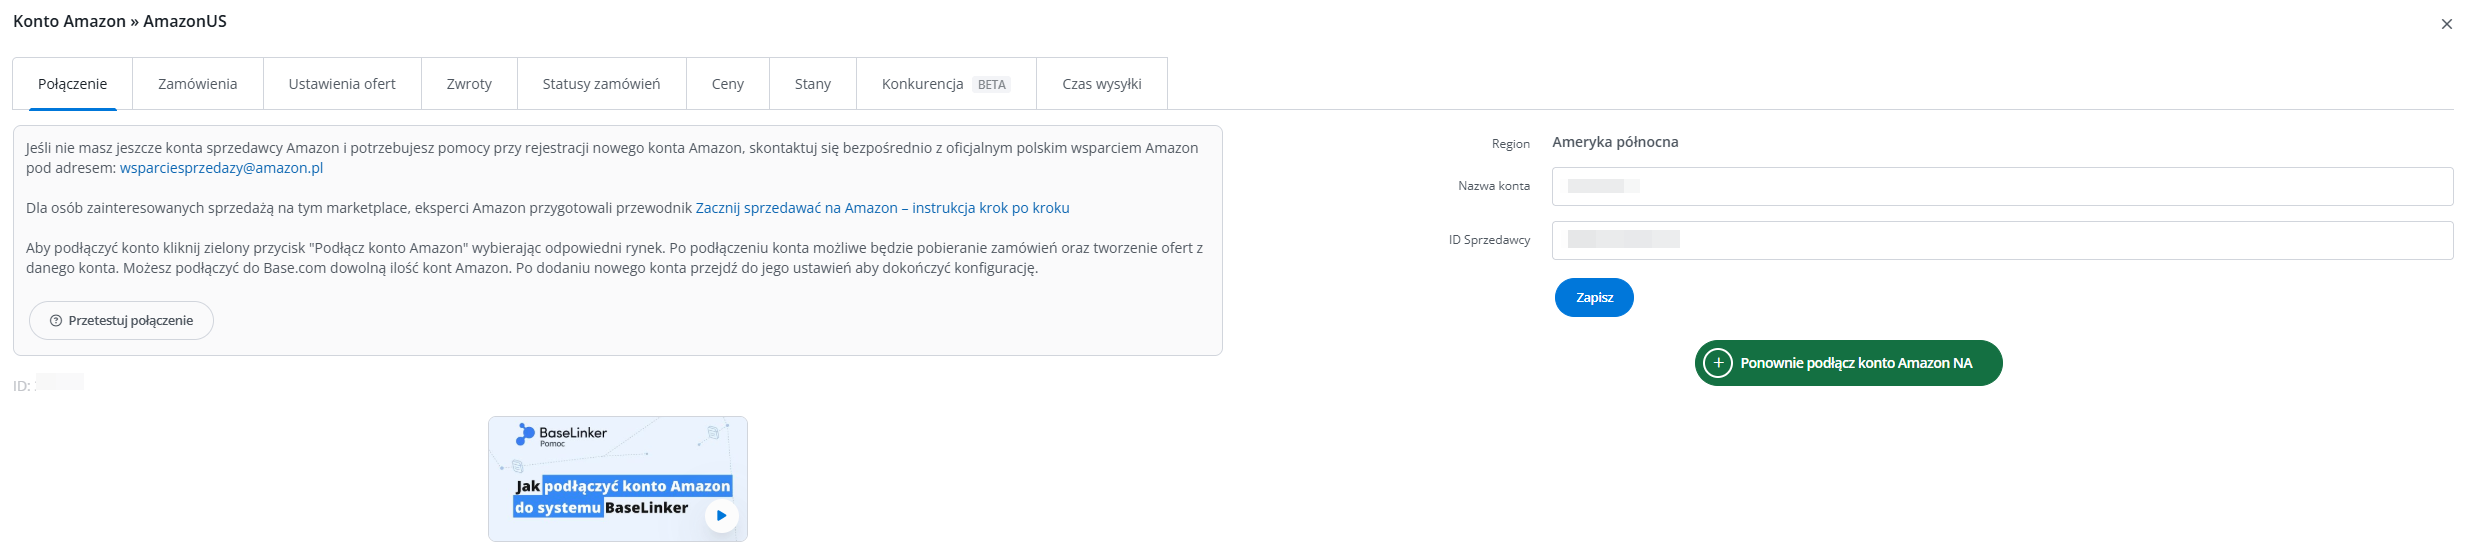Click the plus icon to reconnect Amazon NA
The width and height of the screenshot is (2465, 558).
pyautogui.click(x=1717, y=363)
